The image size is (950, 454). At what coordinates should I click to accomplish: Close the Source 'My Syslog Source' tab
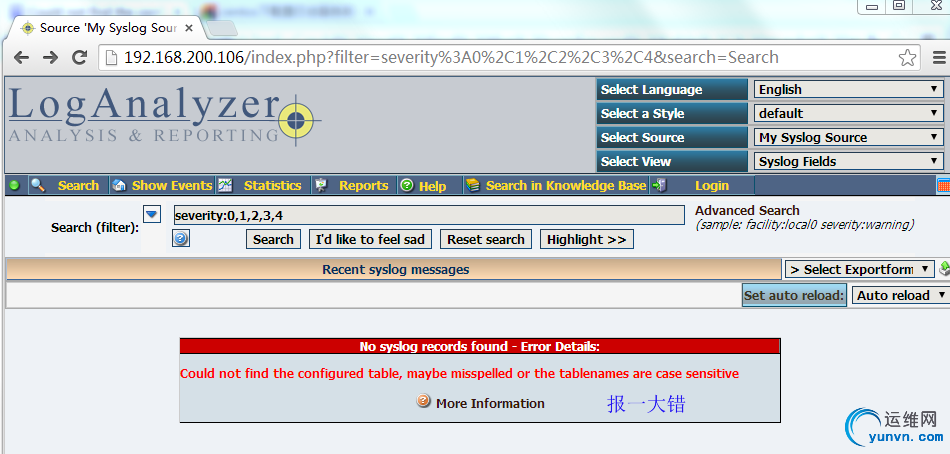(189, 28)
